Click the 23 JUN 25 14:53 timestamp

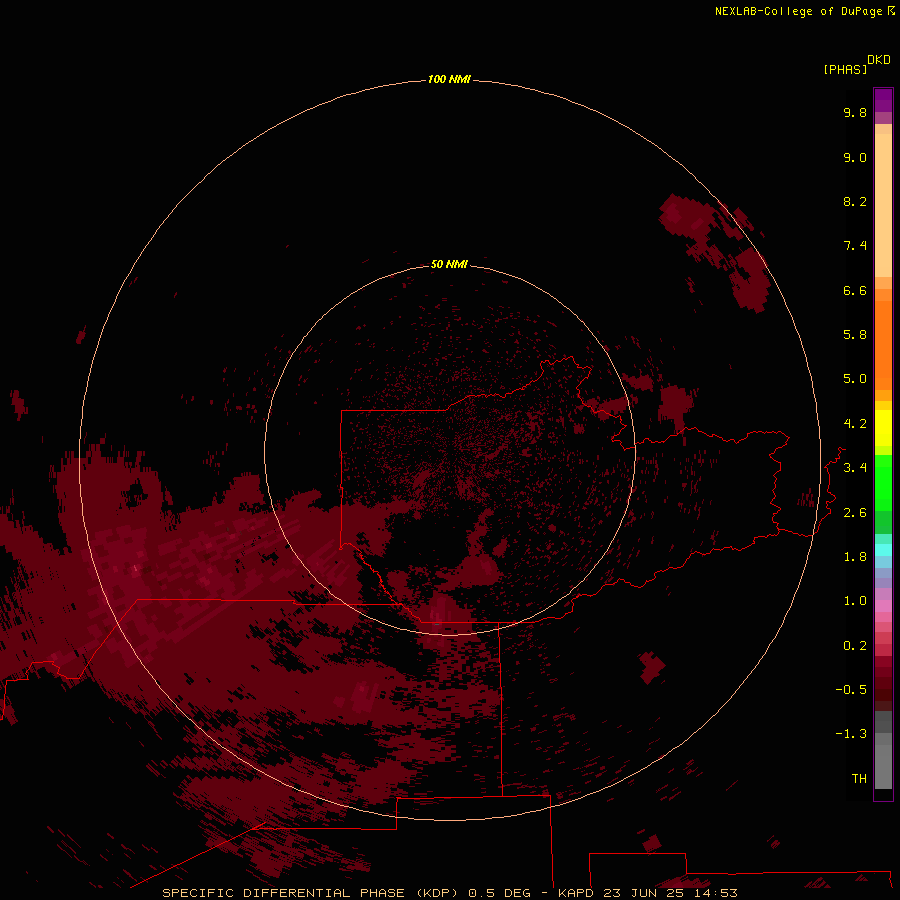[x=670, y=893]
